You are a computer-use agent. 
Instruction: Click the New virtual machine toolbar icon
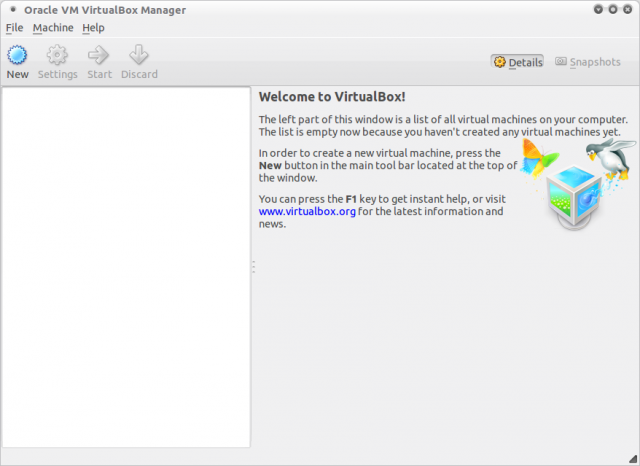(17, 55)
